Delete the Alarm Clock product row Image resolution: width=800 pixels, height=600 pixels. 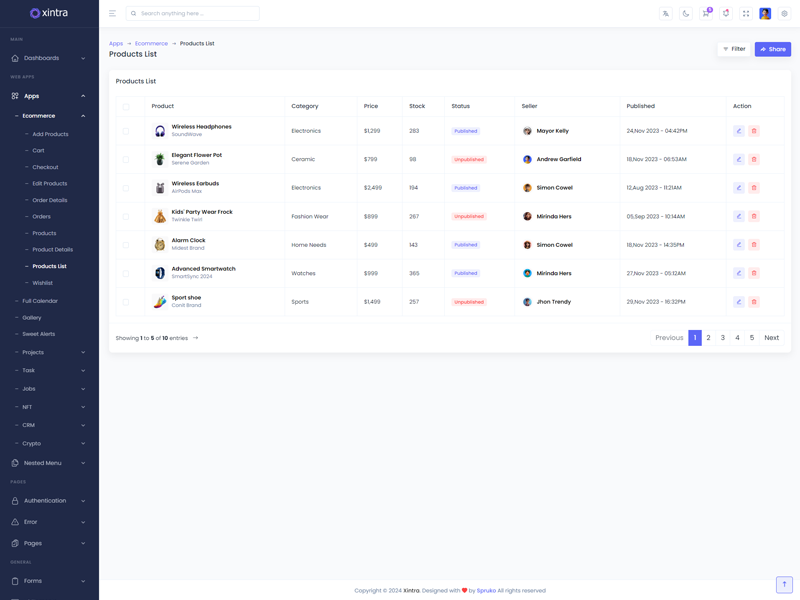click(x=754, y=245)
